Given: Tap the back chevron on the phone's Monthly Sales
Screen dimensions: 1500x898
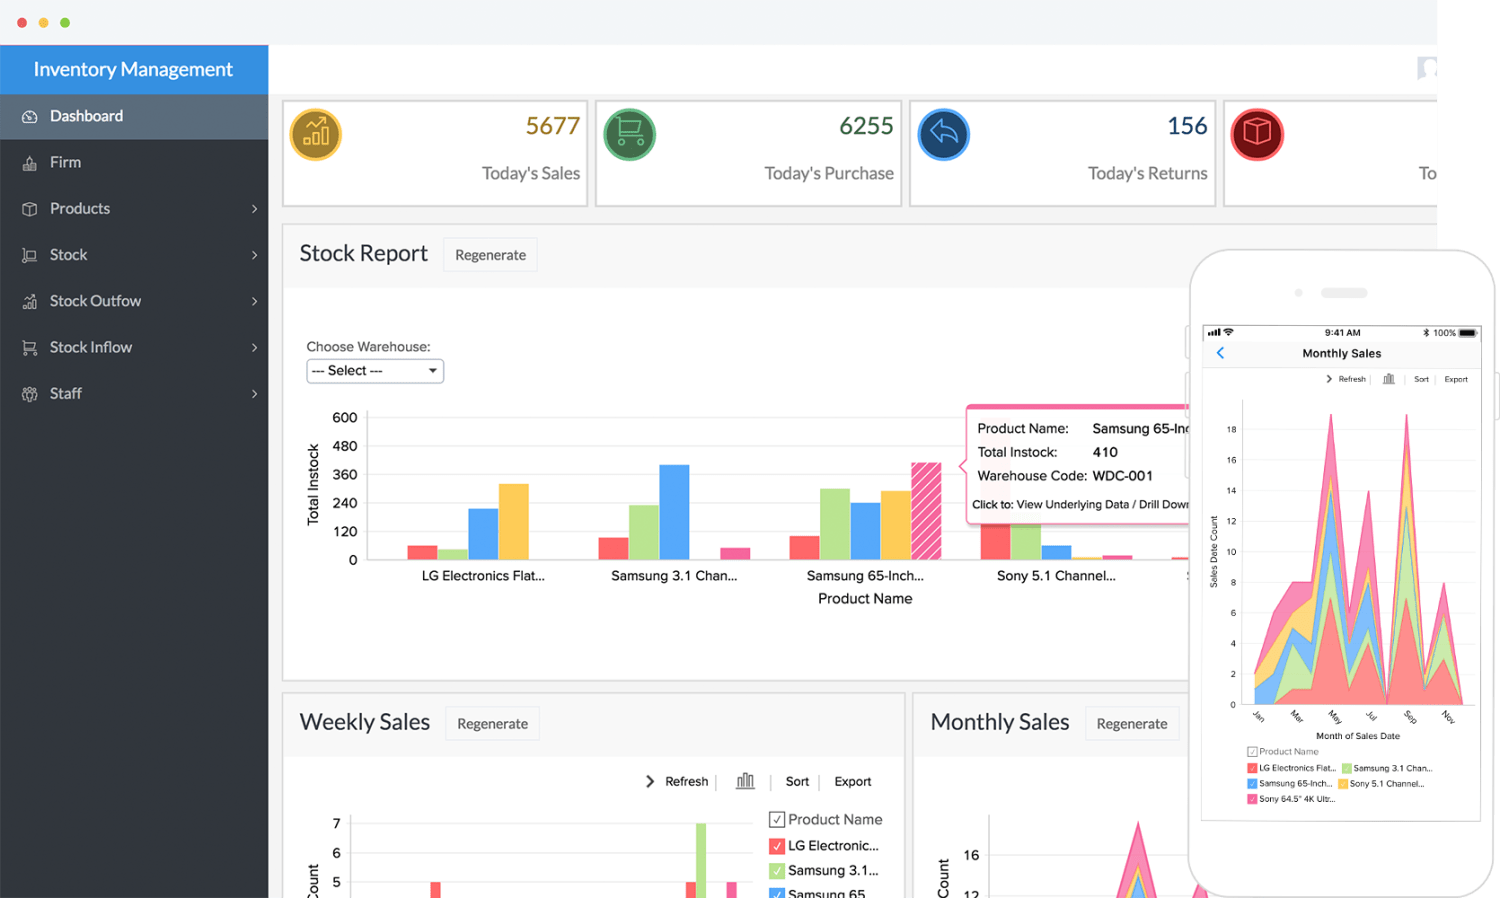Looking at the screenshot, I should click(1220, 353).
